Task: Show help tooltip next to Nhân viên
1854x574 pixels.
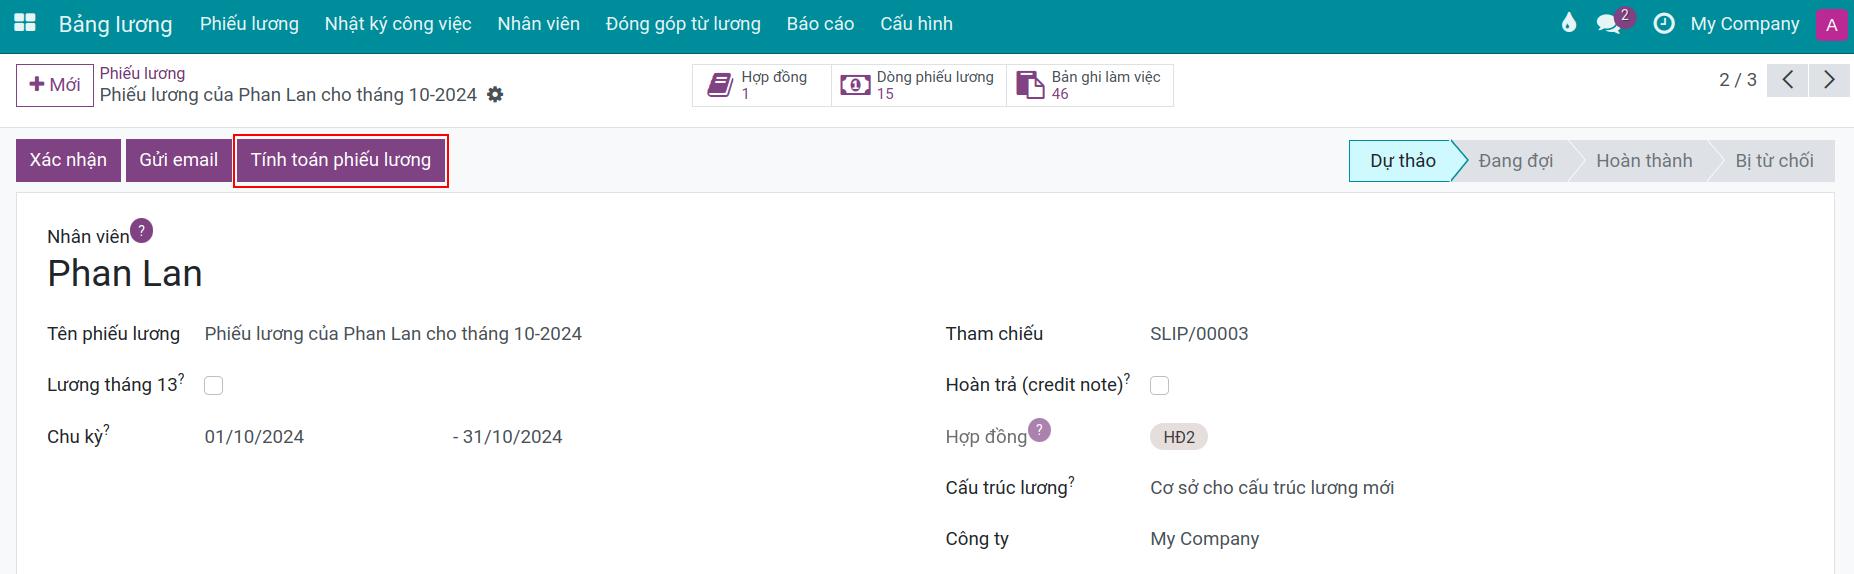Action: 142,230
